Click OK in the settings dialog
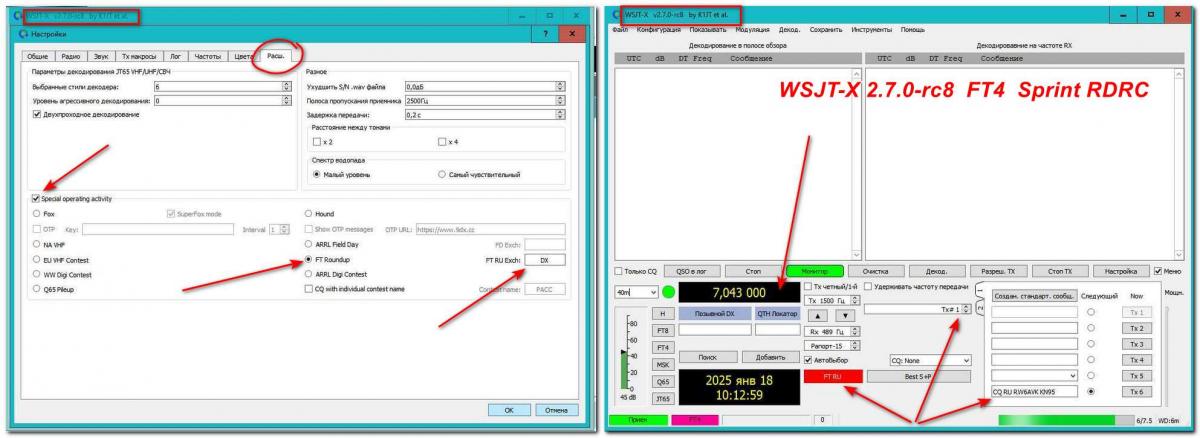Viewport: 1200px width, 438px height. click(x=509, y=410)
